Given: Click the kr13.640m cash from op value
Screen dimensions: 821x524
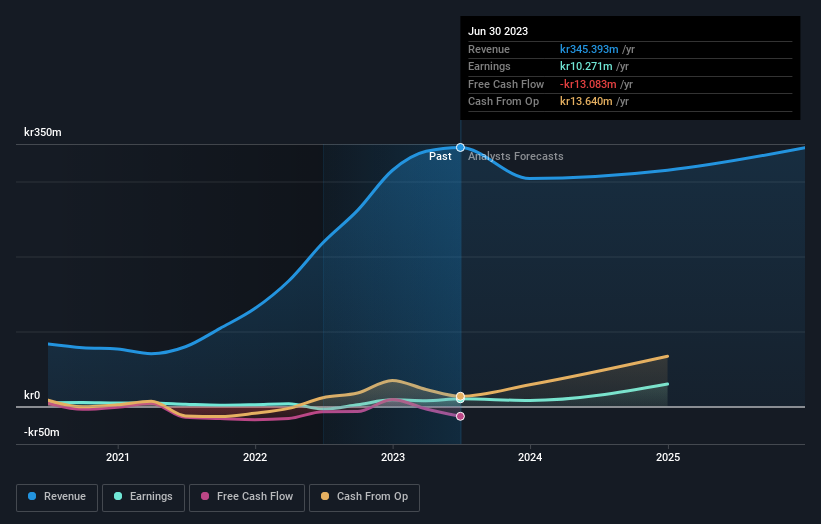Looking at the screenshot, I should pyautogui.click(x=586, y=102).
